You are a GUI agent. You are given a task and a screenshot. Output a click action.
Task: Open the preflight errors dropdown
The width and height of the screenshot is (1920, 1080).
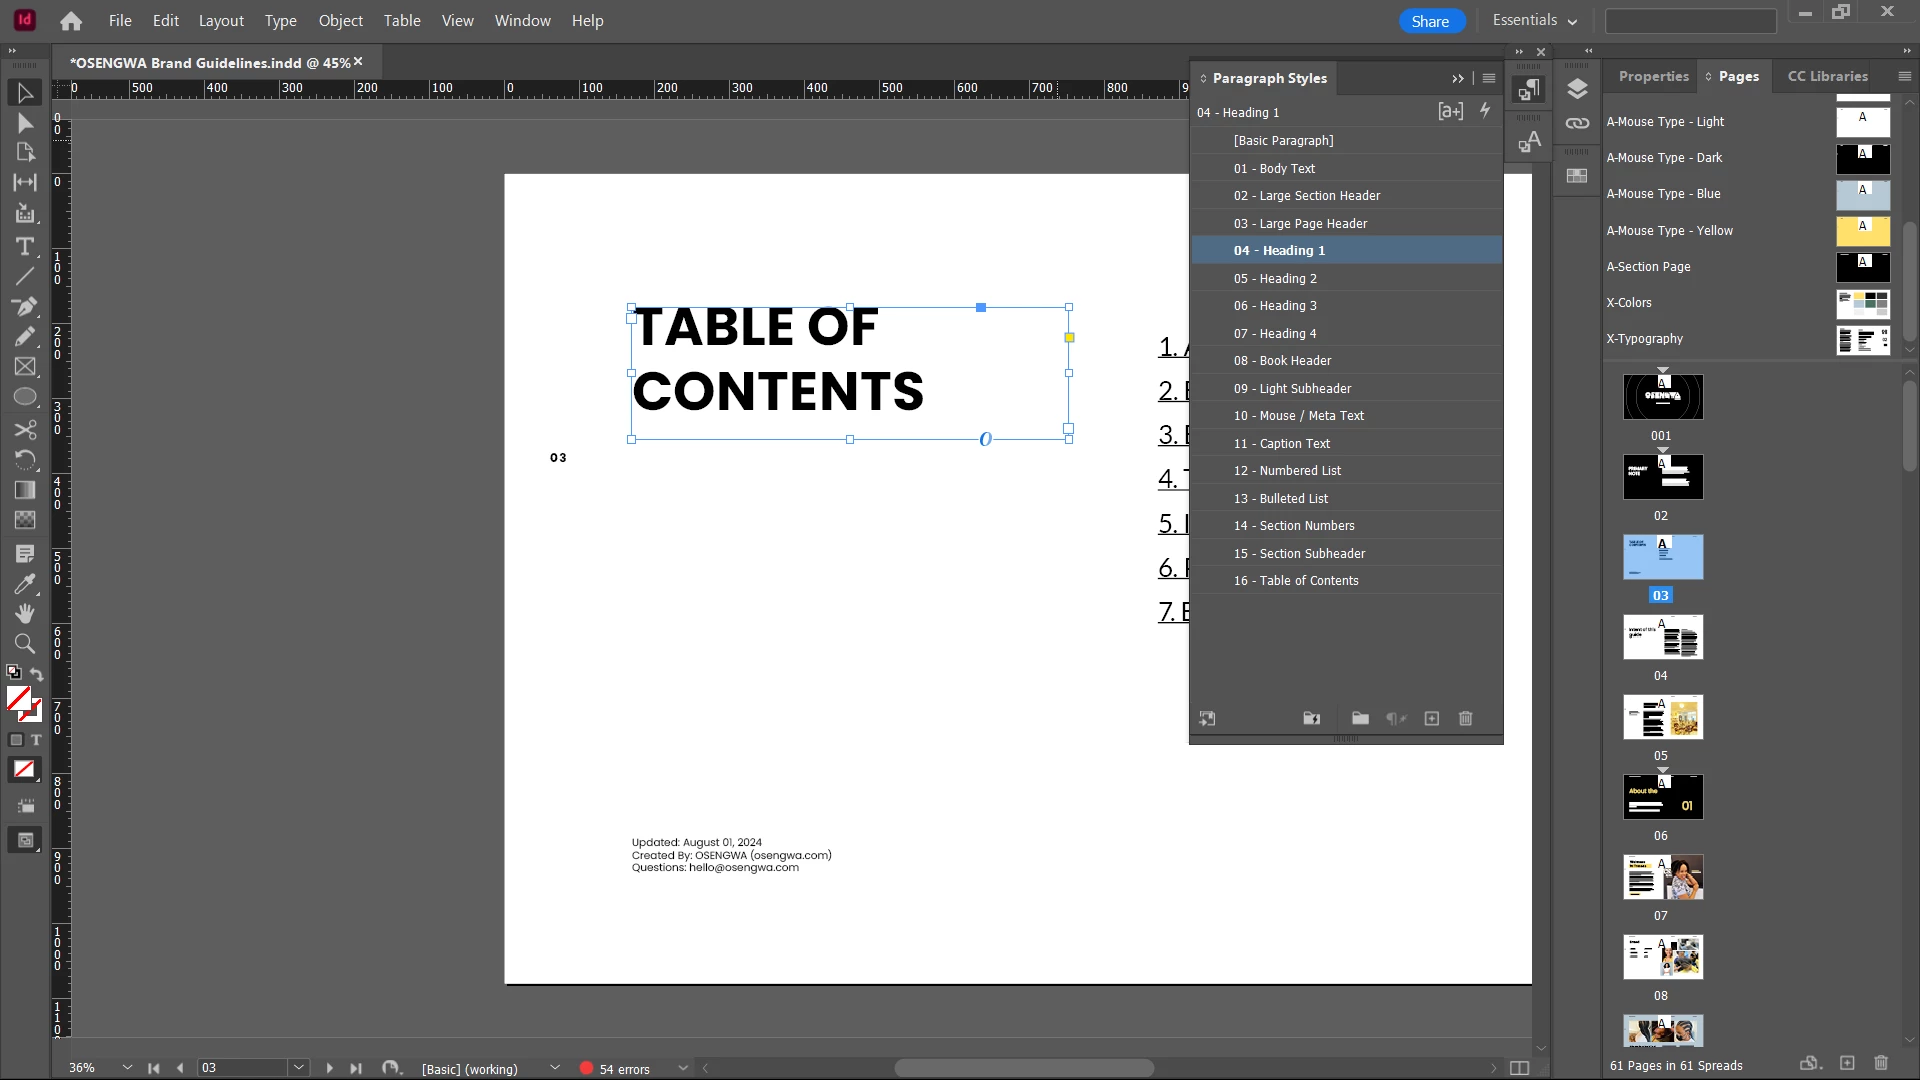[683, 1068]
